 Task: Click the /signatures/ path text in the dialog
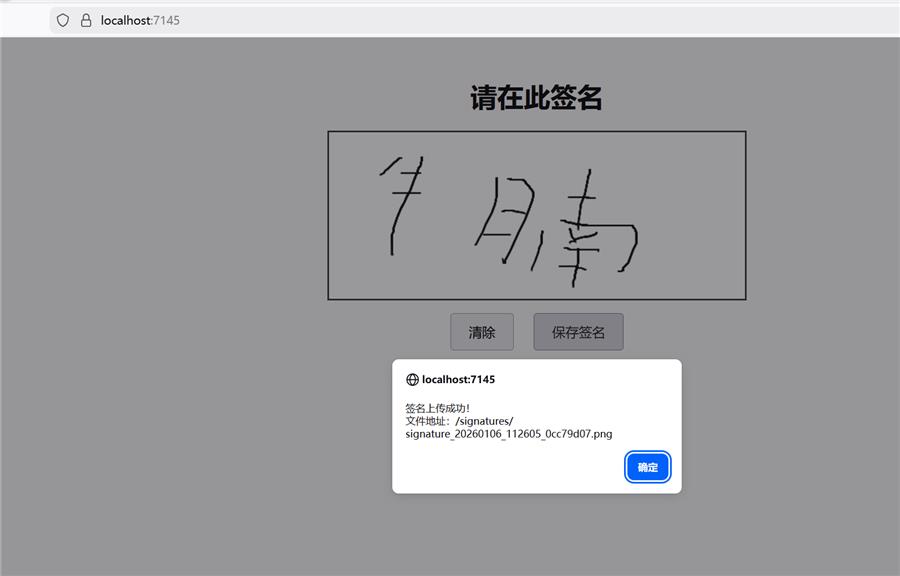484,421
